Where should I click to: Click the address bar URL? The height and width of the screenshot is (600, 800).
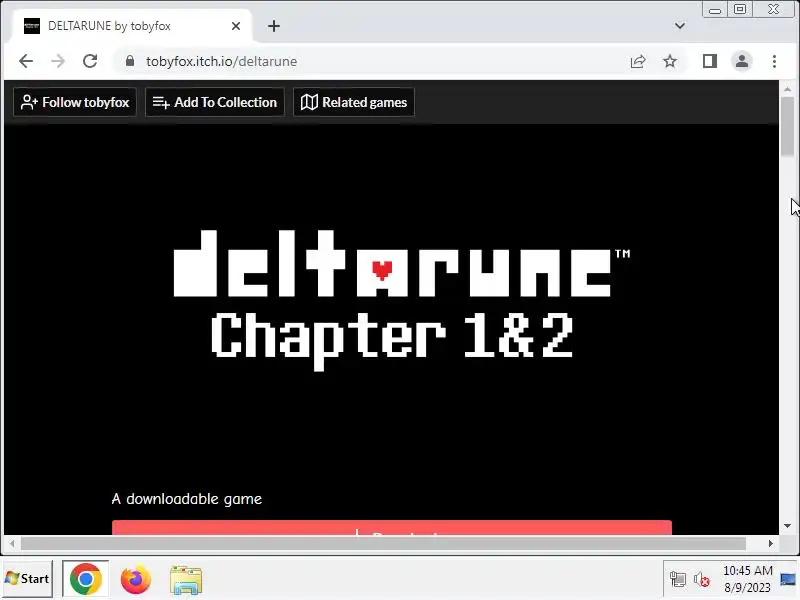pos(221,61)
